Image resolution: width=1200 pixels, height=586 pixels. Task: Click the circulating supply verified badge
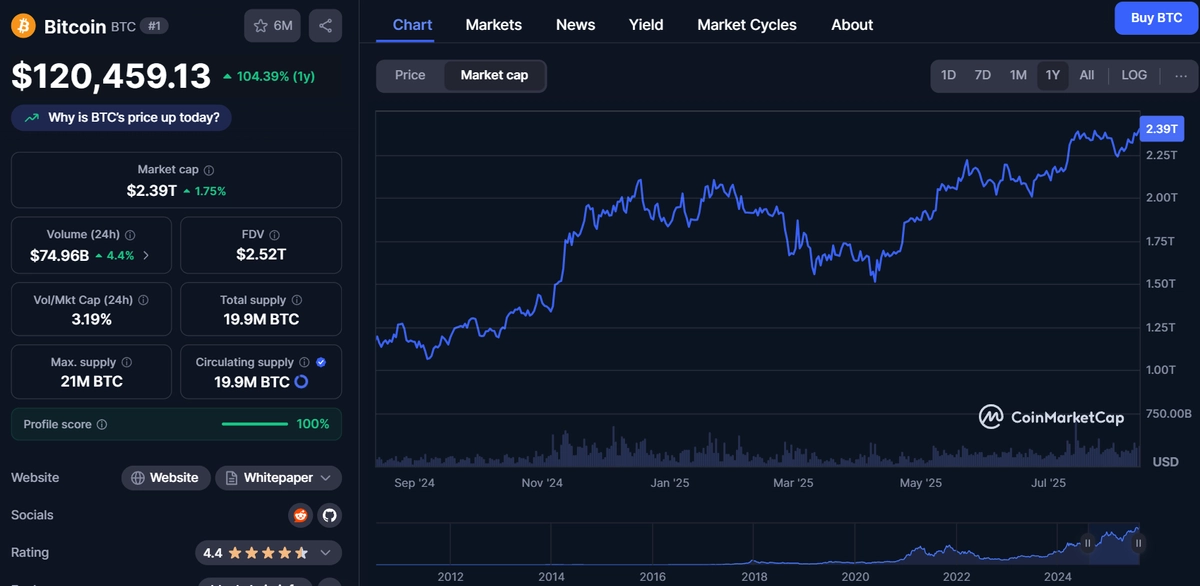321,362
